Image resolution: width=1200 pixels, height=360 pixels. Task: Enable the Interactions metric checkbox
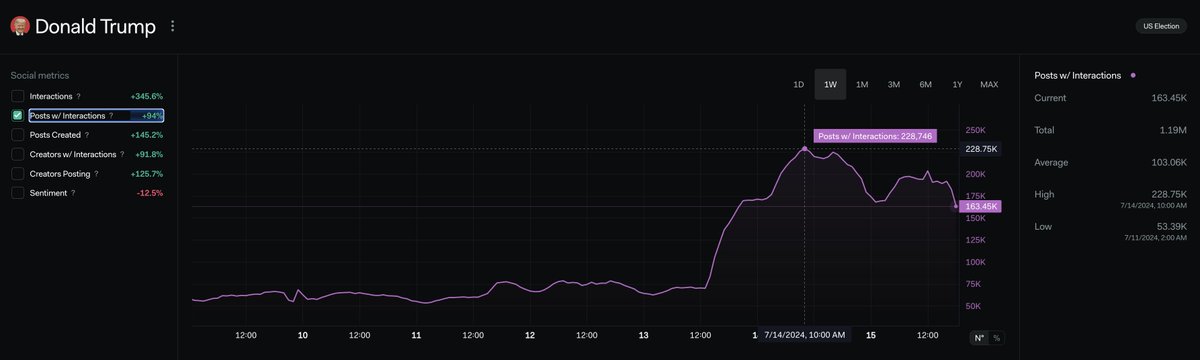point(17,96)
